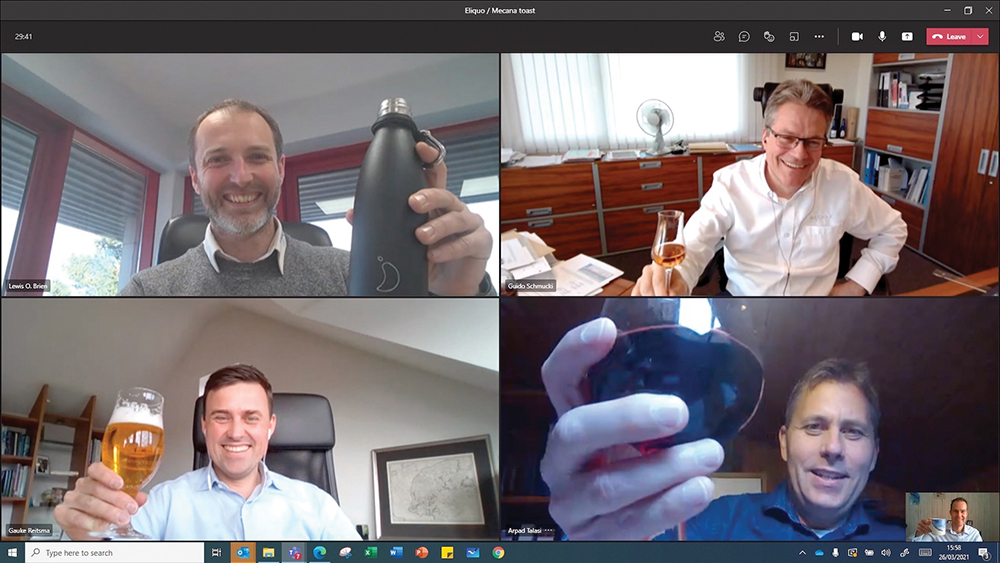1000x563 pixels.
Task: Open Outlook from the taskbar
Action: coord(242,552)
